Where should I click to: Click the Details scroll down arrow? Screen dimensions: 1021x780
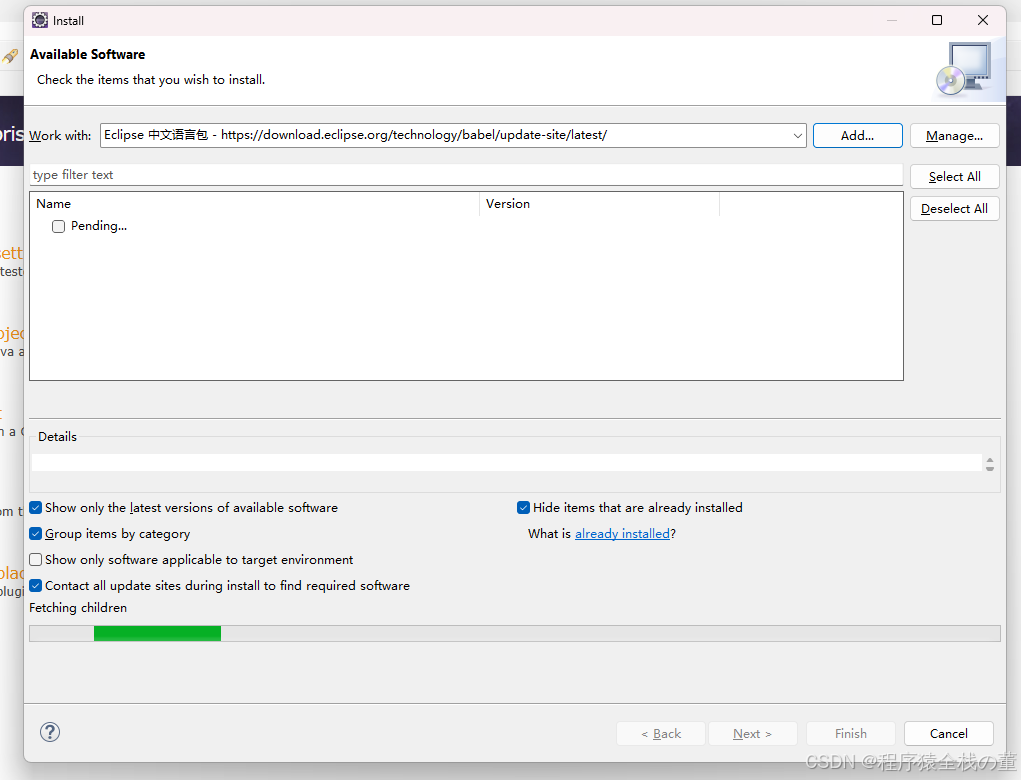pos(990,468)
